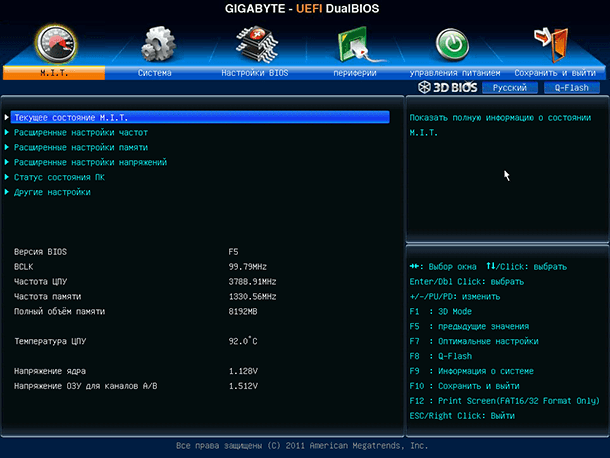Screen dimensions: 610x458
Task: Click the 1.128V core voltage value
Action: click(x=243, y=371)
